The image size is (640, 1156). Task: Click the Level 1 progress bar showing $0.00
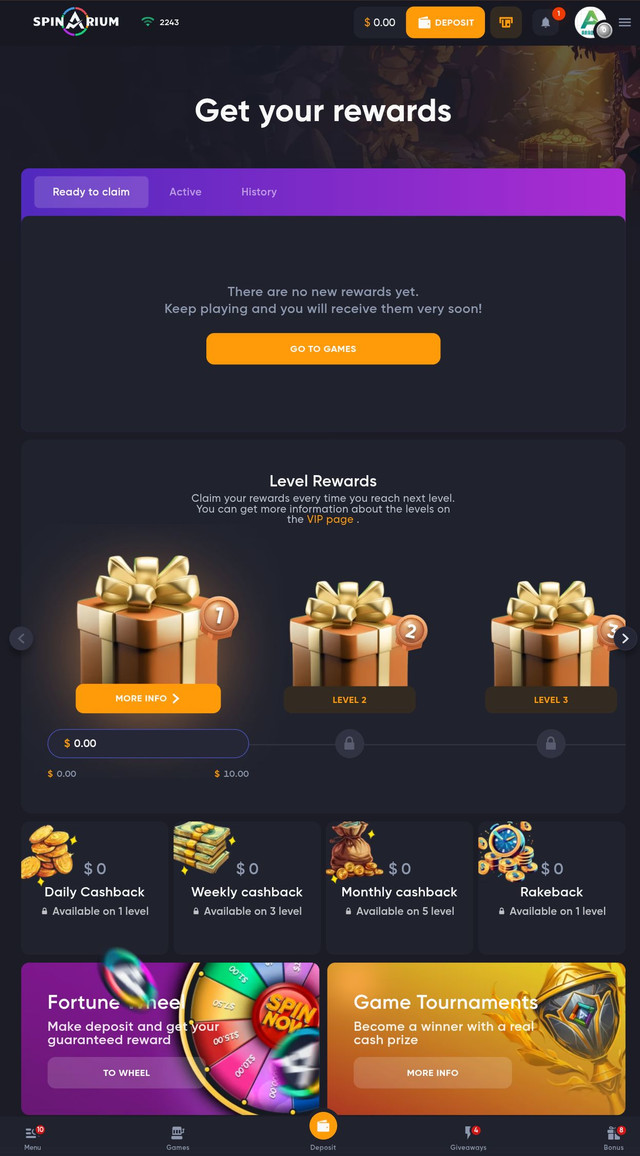point(148,743)
